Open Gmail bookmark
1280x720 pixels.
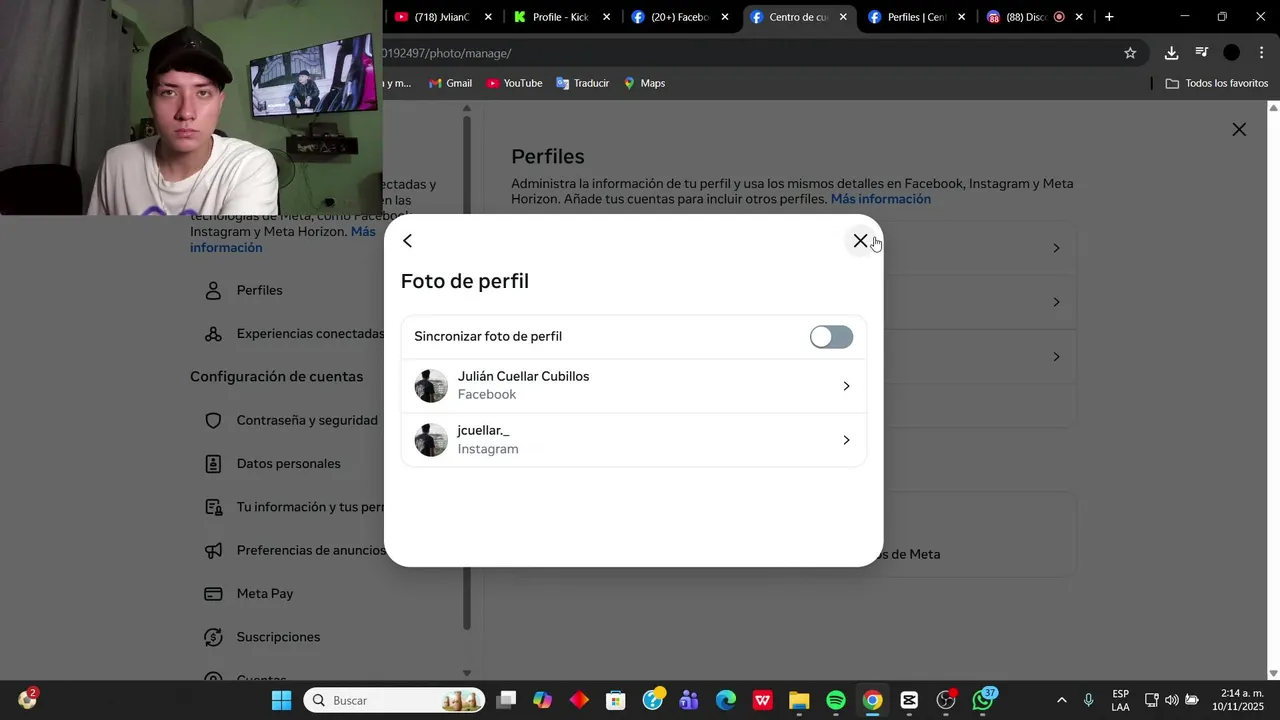(x=450, y=83)
